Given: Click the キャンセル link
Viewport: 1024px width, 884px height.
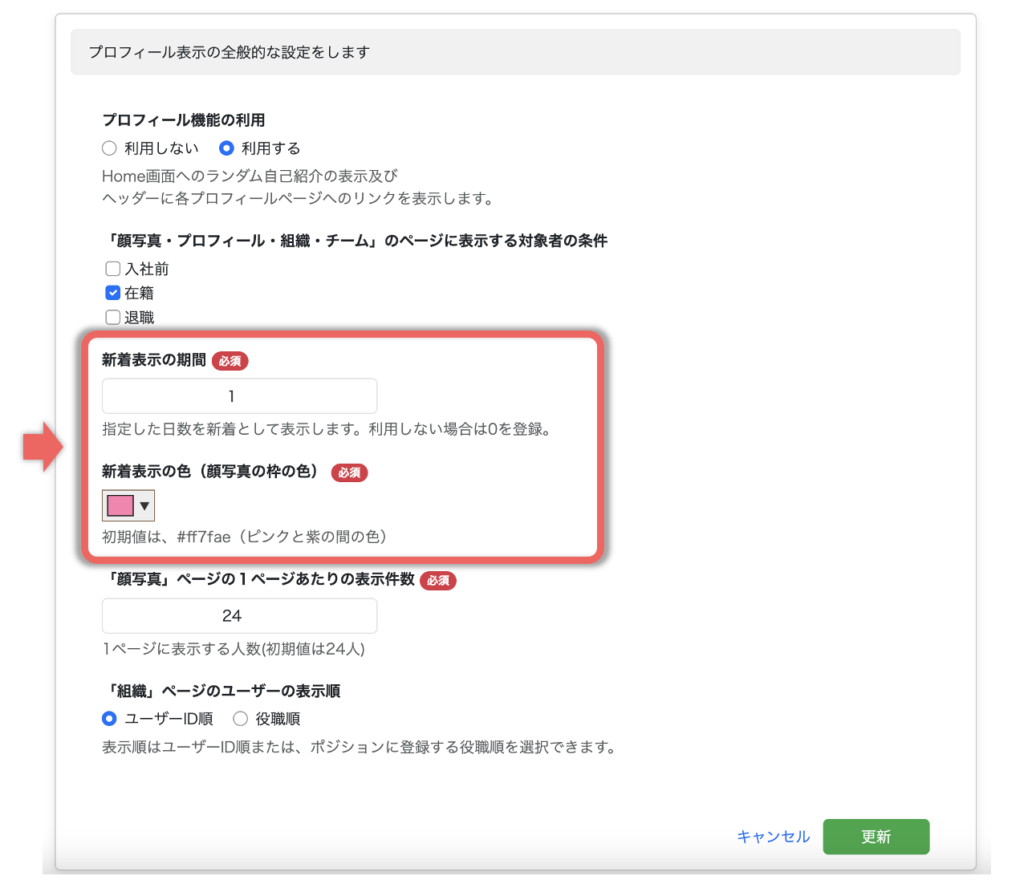Looking at the screenshot, I should 773,837.
